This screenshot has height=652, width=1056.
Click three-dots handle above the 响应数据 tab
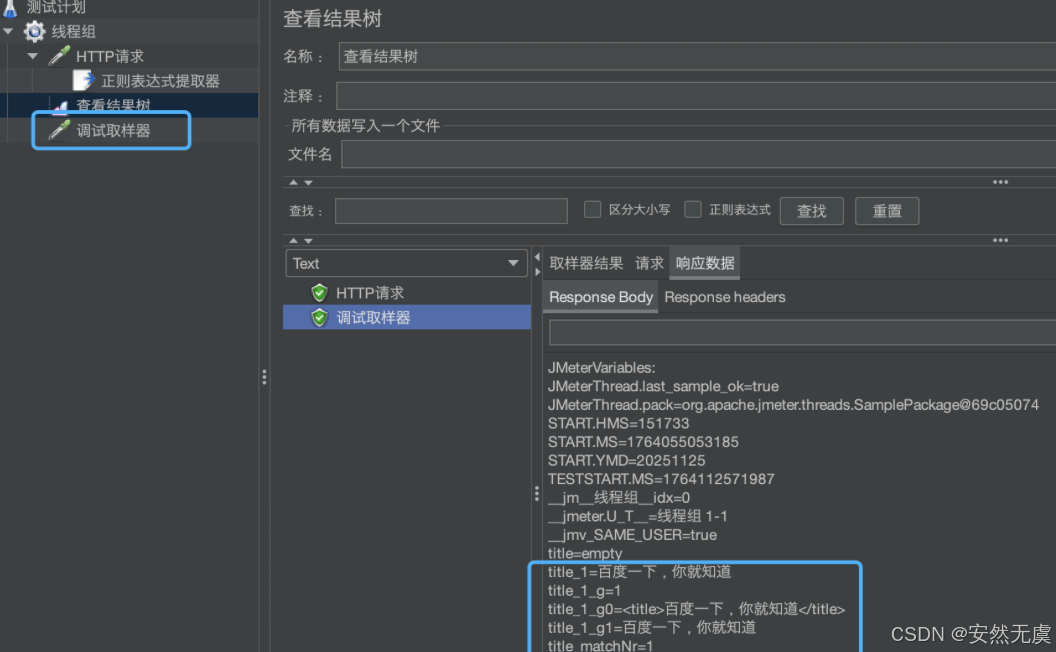(1000, 240)
